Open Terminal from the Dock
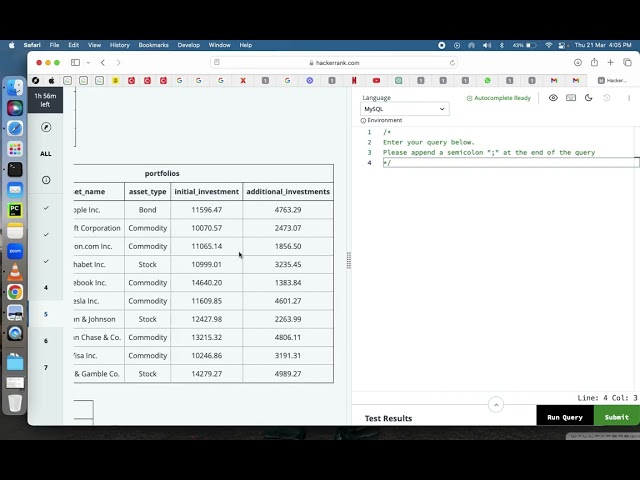 [15, 169]
